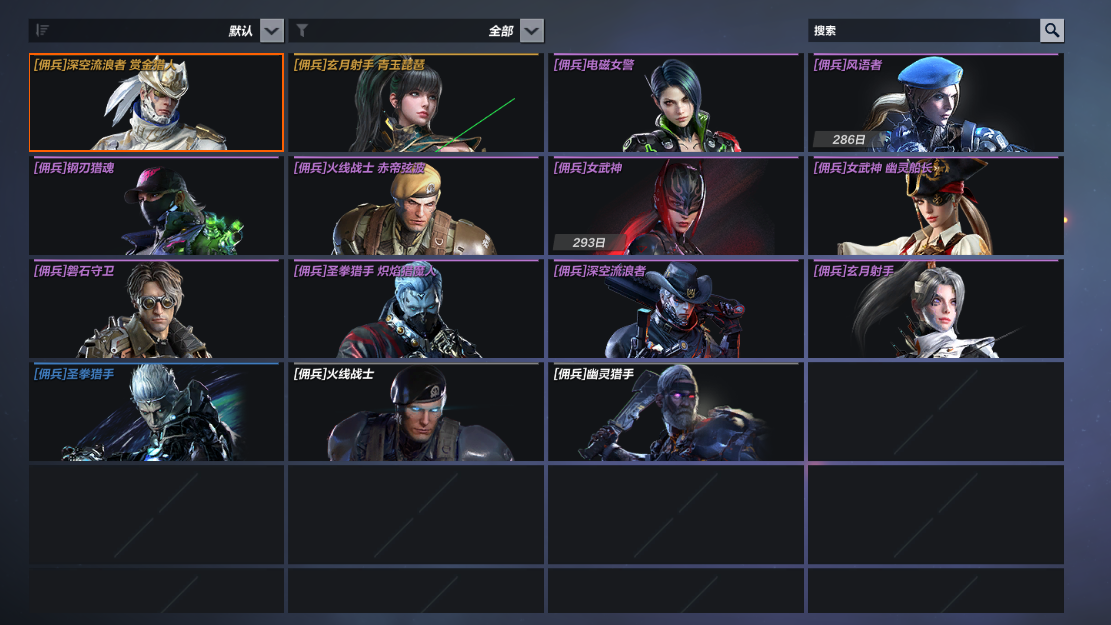This screenshot has height=625, width=1111.
Task: Select the 钢刃猎魂 masked character
Action: [156, 205]
